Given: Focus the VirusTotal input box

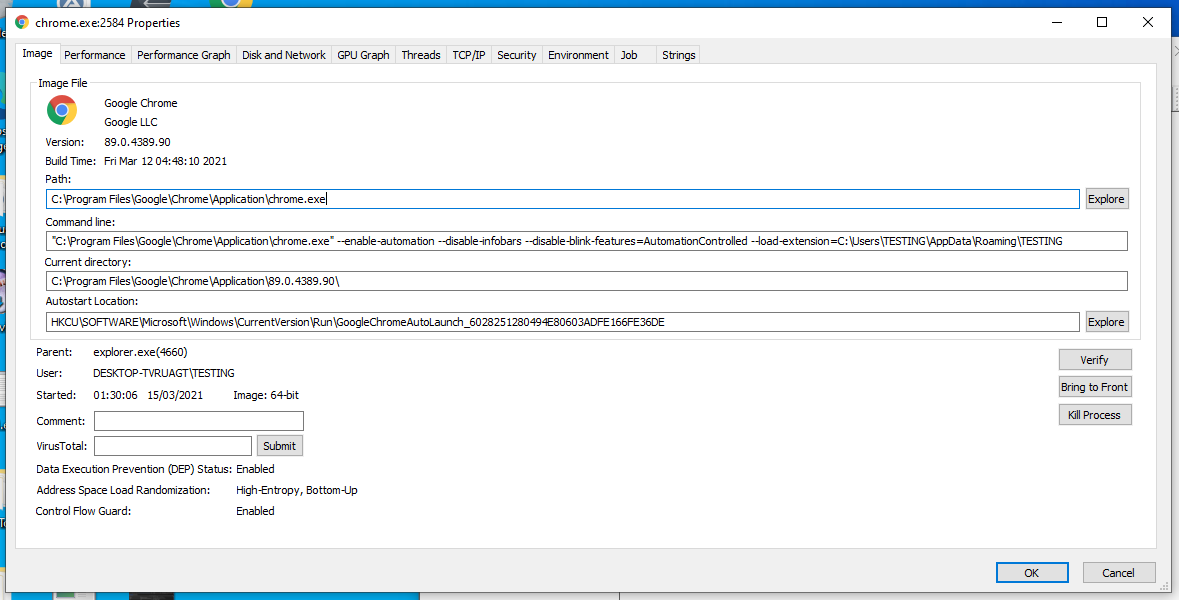Looking at the screenshot, I should coord(173,446).
